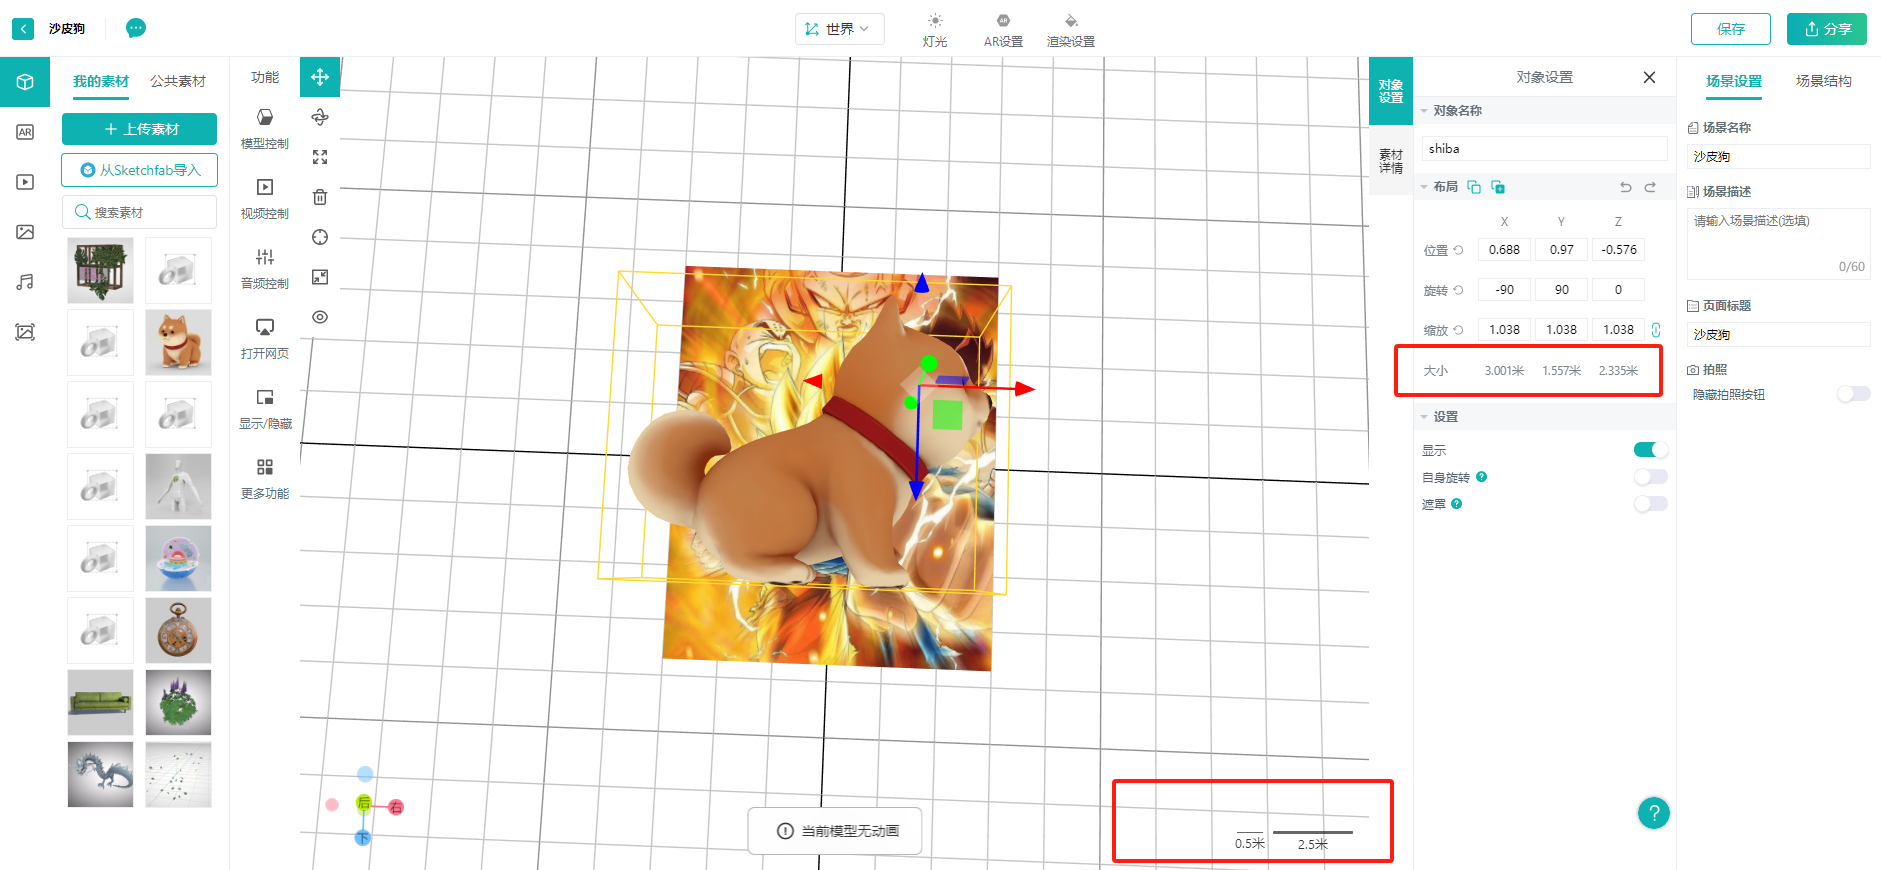This screenshot has width=1881, height=870.
Task: Enable the self-rotation toggle
Action: click(x=1650, y=477)
